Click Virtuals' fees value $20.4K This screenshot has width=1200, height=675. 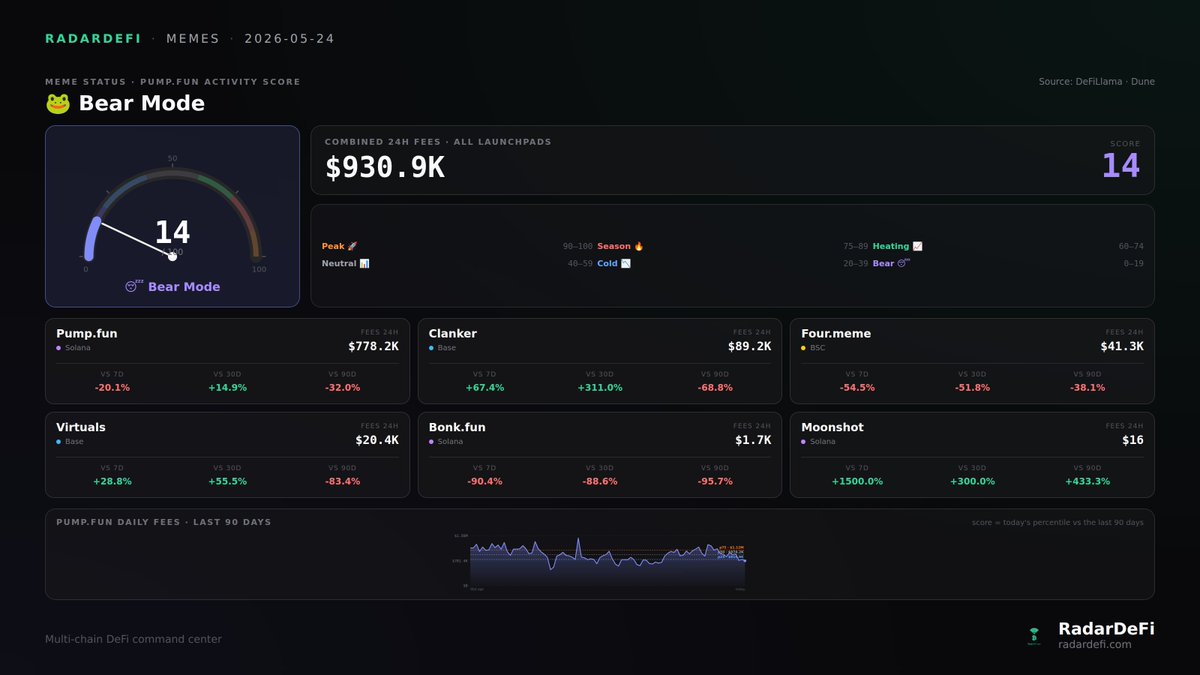coord(377,439)
